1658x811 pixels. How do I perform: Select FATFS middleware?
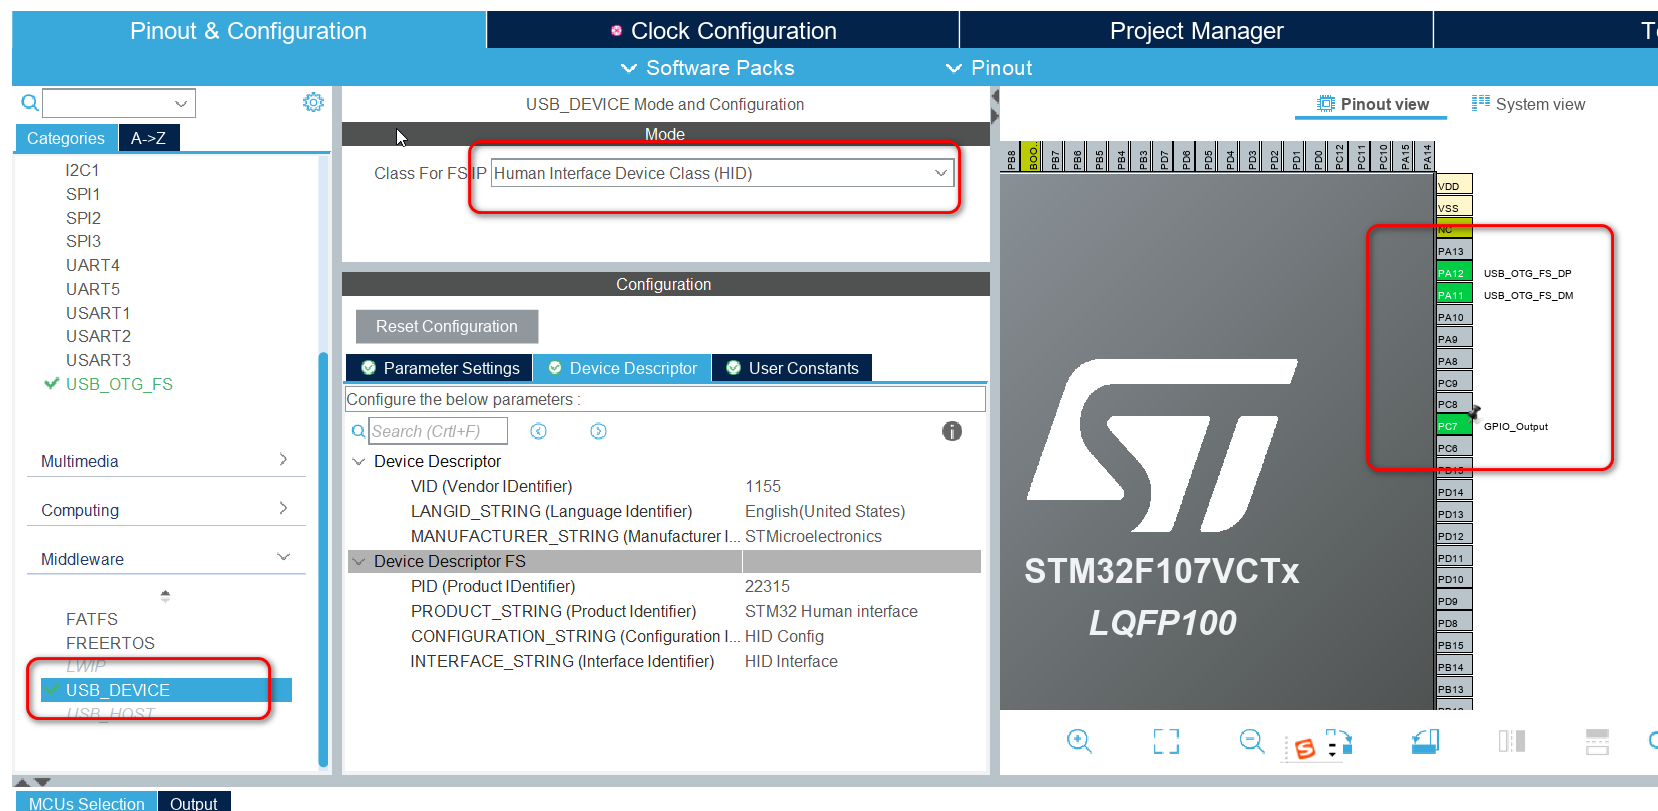click(x=92, y=619)
